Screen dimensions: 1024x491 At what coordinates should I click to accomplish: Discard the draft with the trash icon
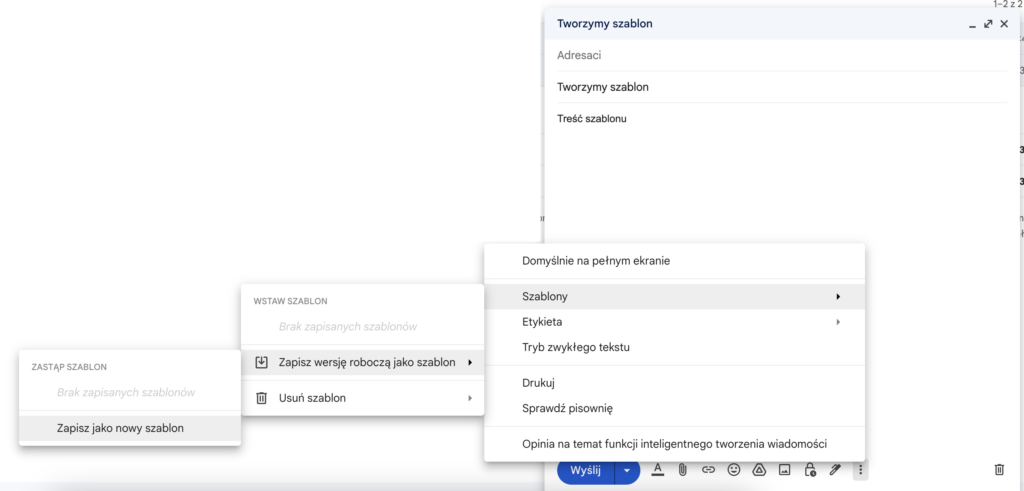pyautogui.click(x=999, y=469)
